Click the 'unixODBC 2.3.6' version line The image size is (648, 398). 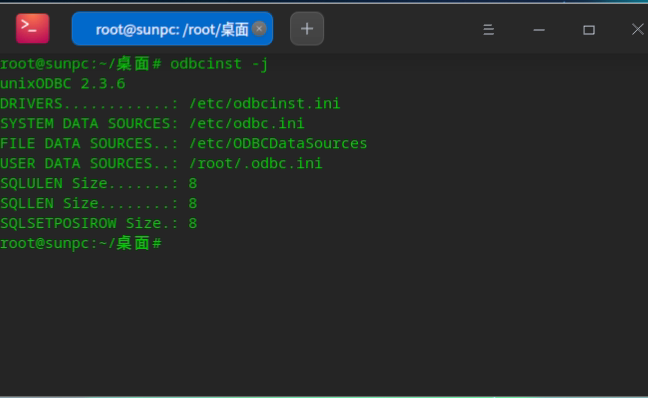[62, 84]
